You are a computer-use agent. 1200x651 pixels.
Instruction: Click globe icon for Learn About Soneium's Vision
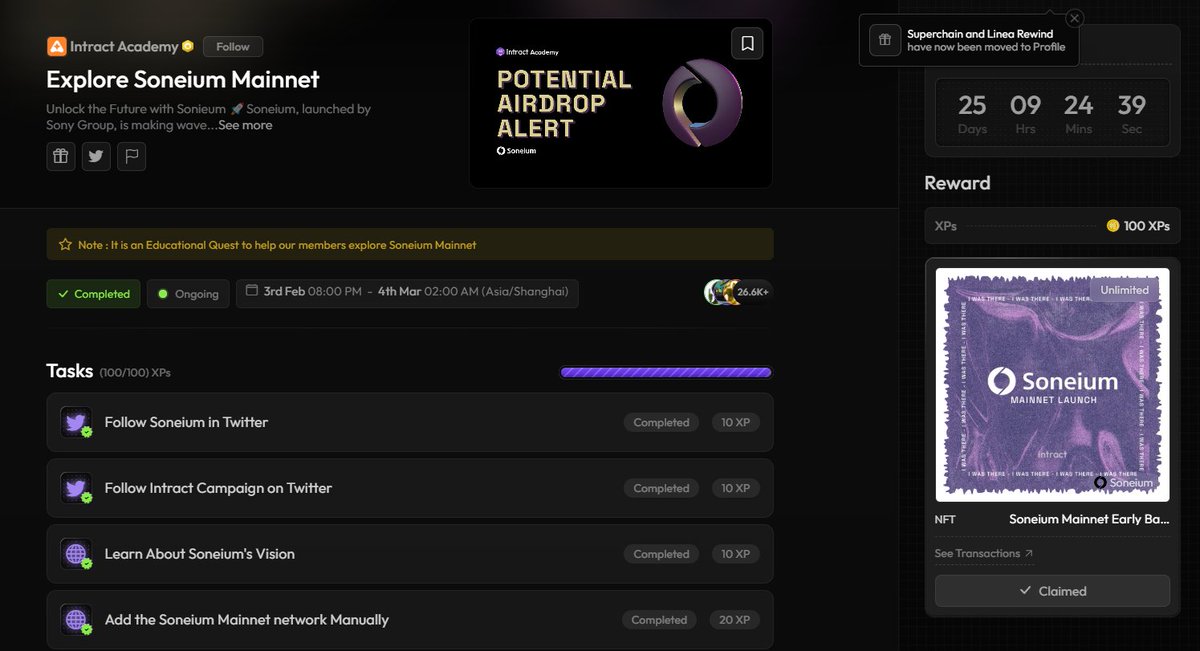76,554
